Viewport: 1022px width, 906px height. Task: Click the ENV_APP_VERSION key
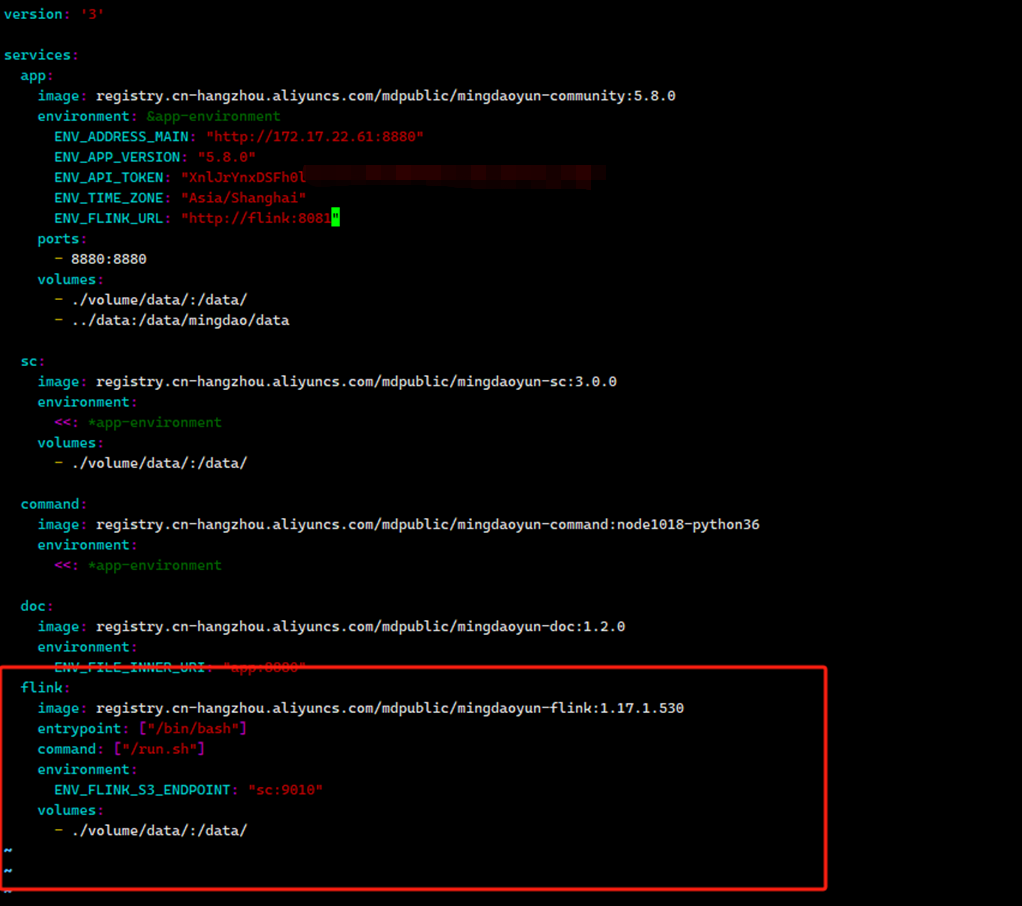pyautogui.click(x=117, y=157)
